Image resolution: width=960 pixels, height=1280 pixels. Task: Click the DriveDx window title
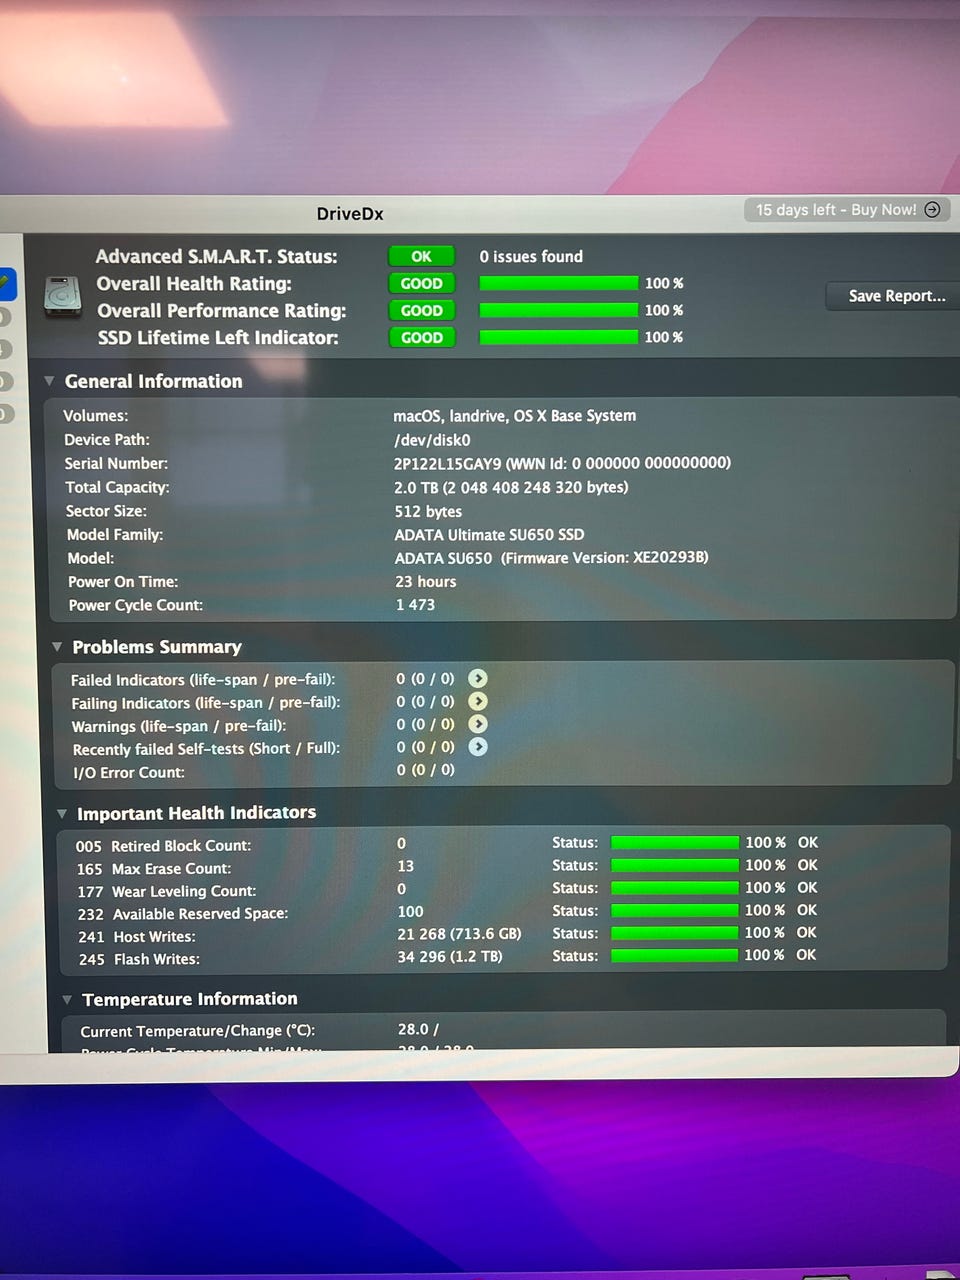tap(350, 214)
